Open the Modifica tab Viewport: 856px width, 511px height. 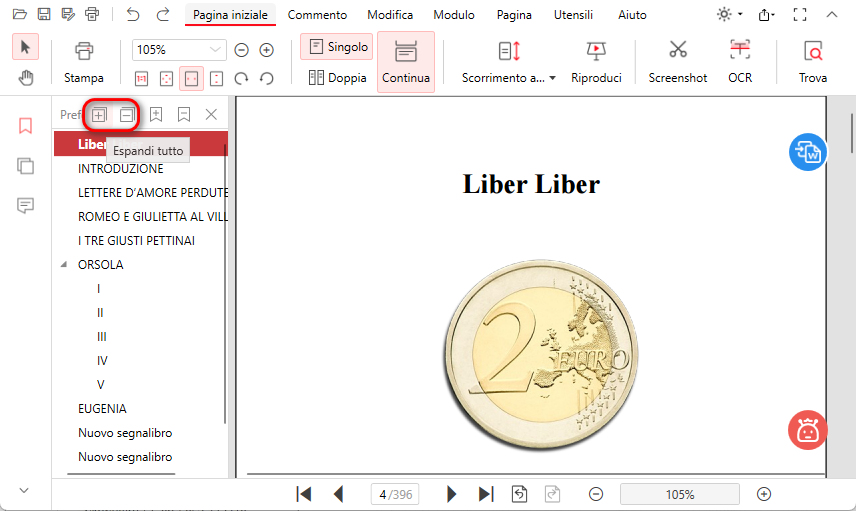[390, 15]
